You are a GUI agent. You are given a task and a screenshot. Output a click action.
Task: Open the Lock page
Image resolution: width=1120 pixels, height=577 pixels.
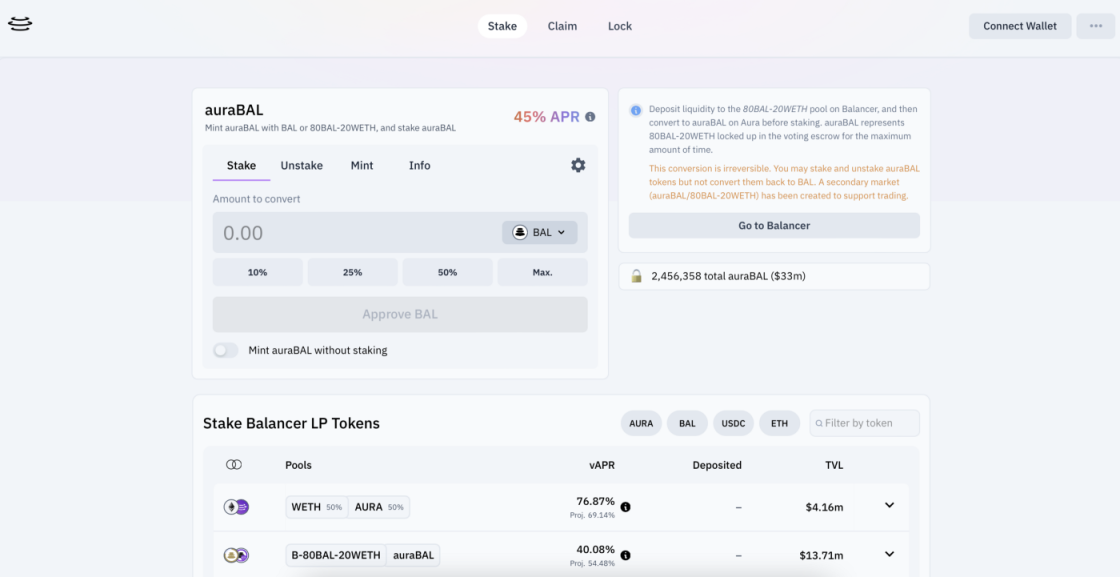coord(620,26)
